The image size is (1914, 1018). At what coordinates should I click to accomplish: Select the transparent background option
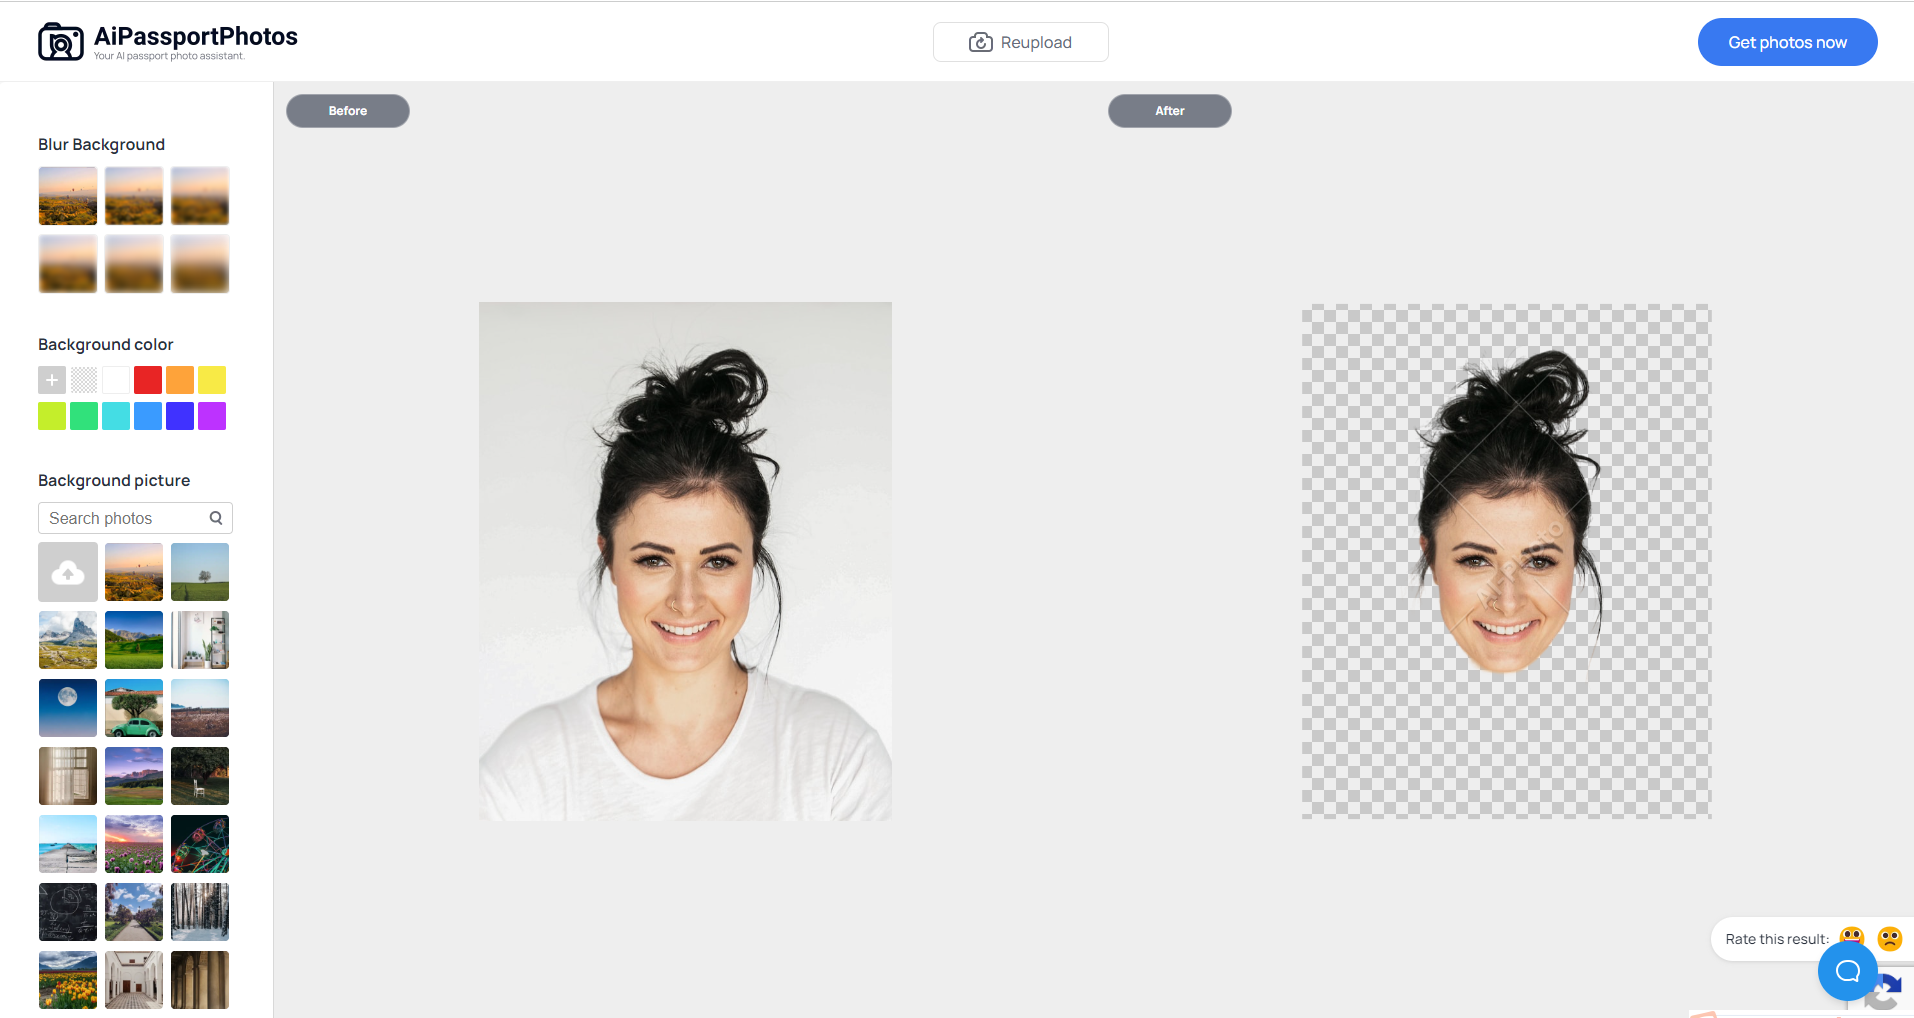pos(83,380)
